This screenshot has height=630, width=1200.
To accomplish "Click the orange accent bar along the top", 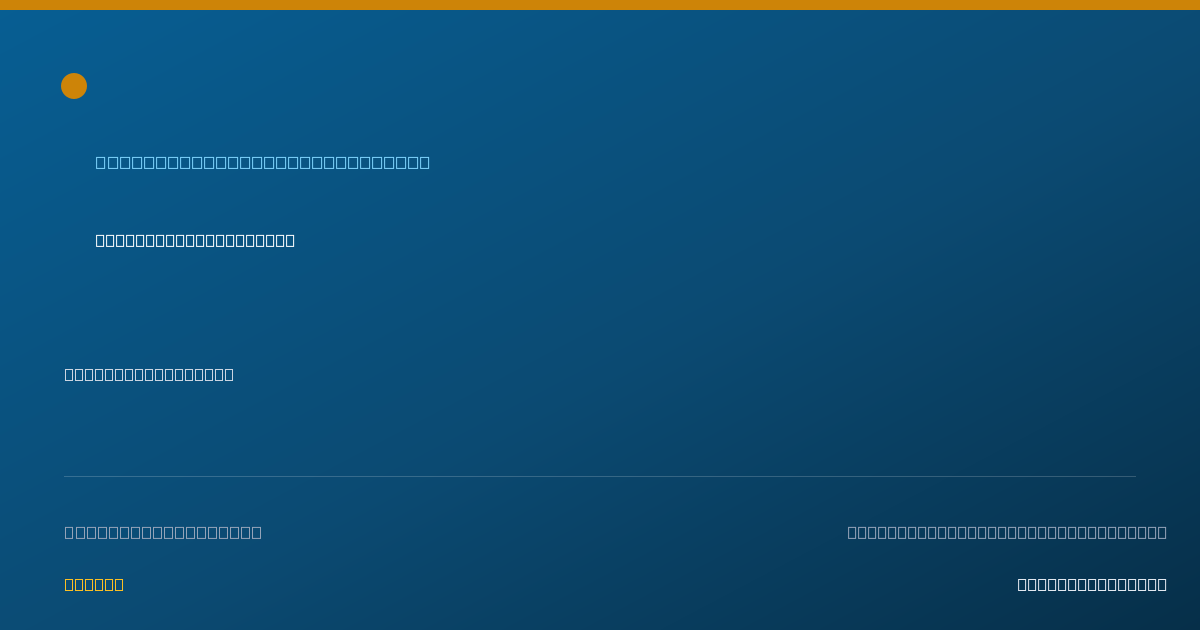I will coord(600,5).
